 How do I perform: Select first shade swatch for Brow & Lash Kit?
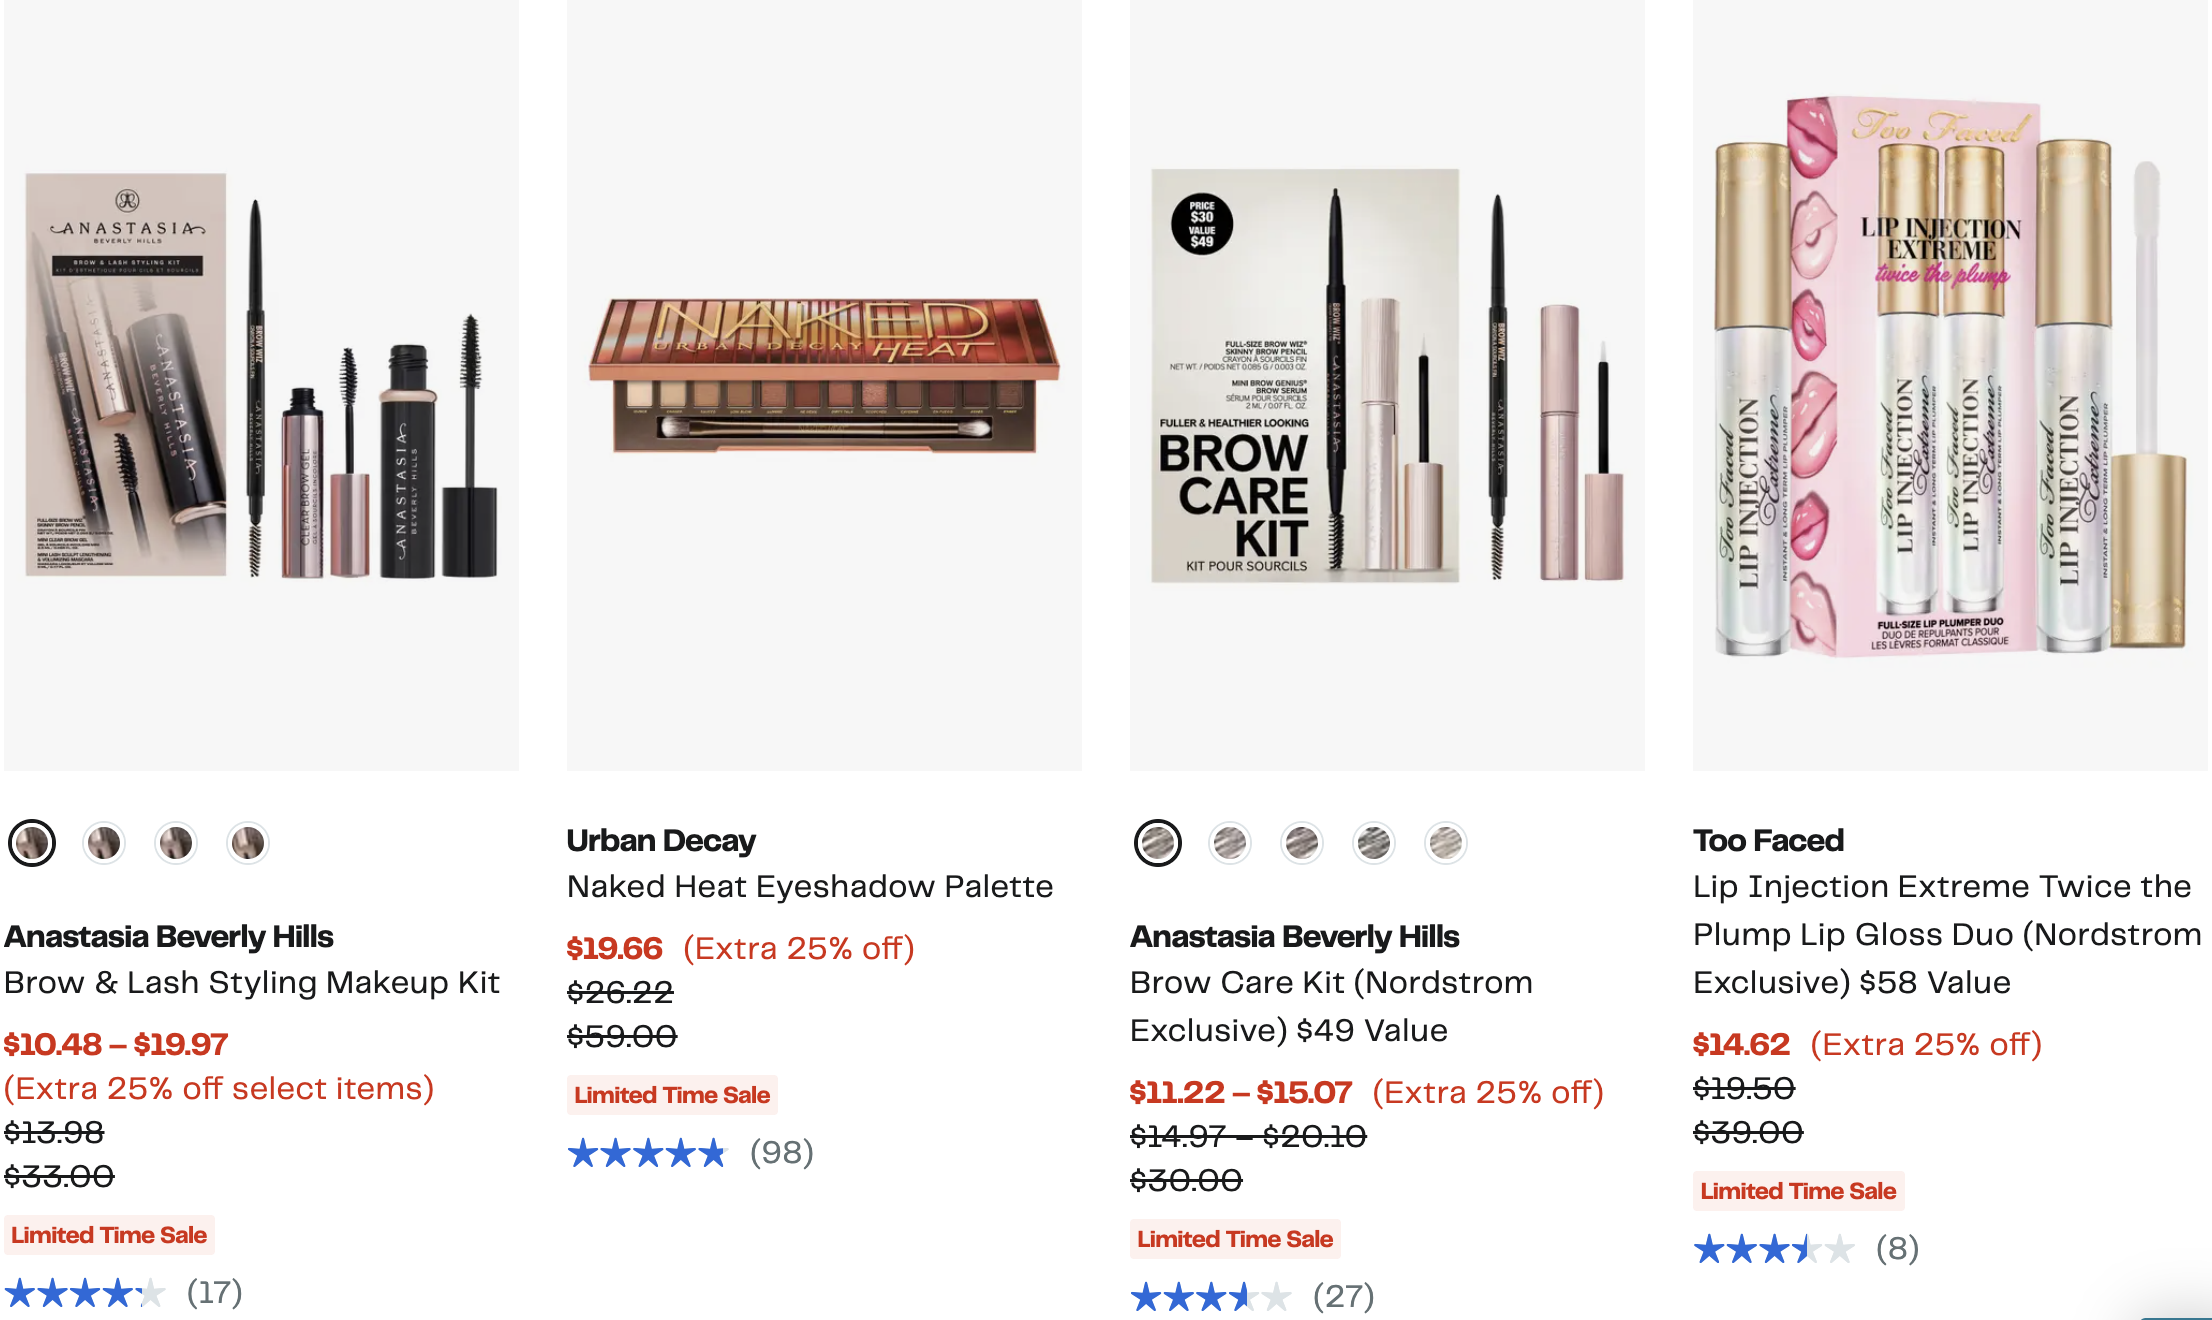click(32, 843)
